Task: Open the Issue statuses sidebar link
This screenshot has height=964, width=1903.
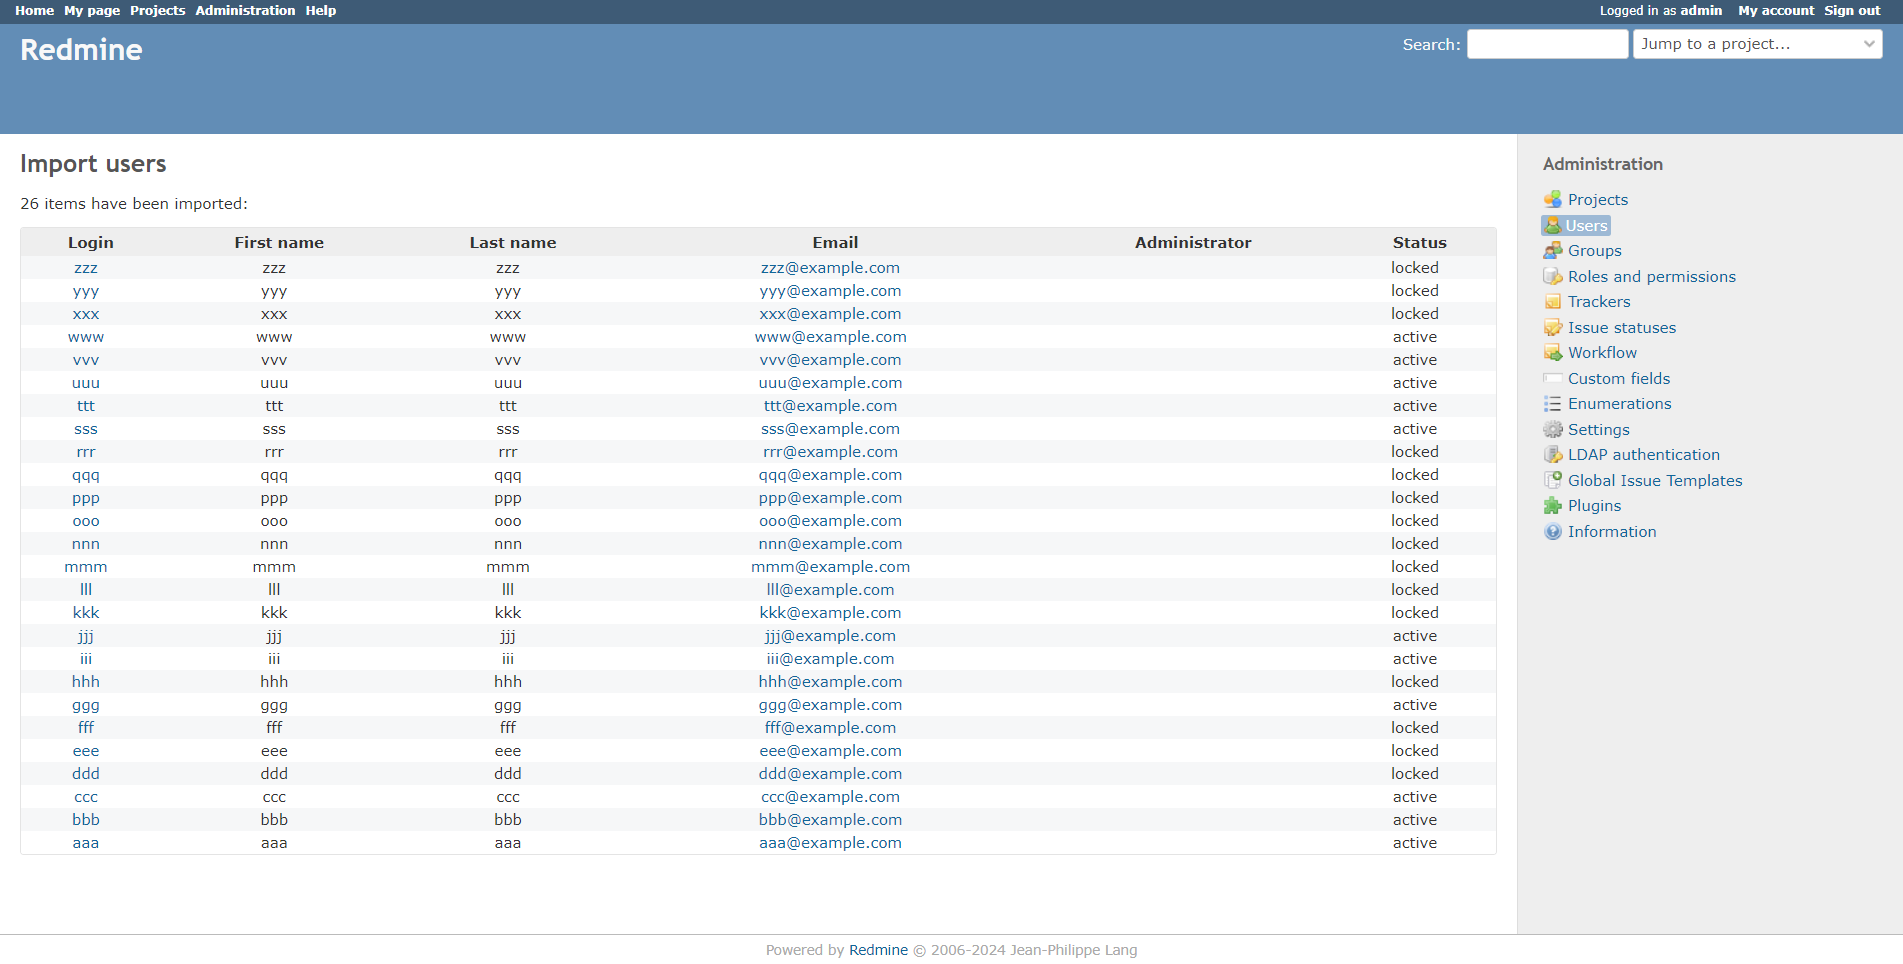Action: click(x=1622, y=328)
